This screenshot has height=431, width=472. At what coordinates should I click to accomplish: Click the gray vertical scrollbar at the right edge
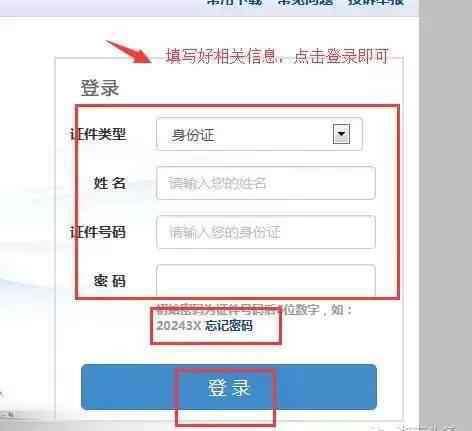coord(445,213)
